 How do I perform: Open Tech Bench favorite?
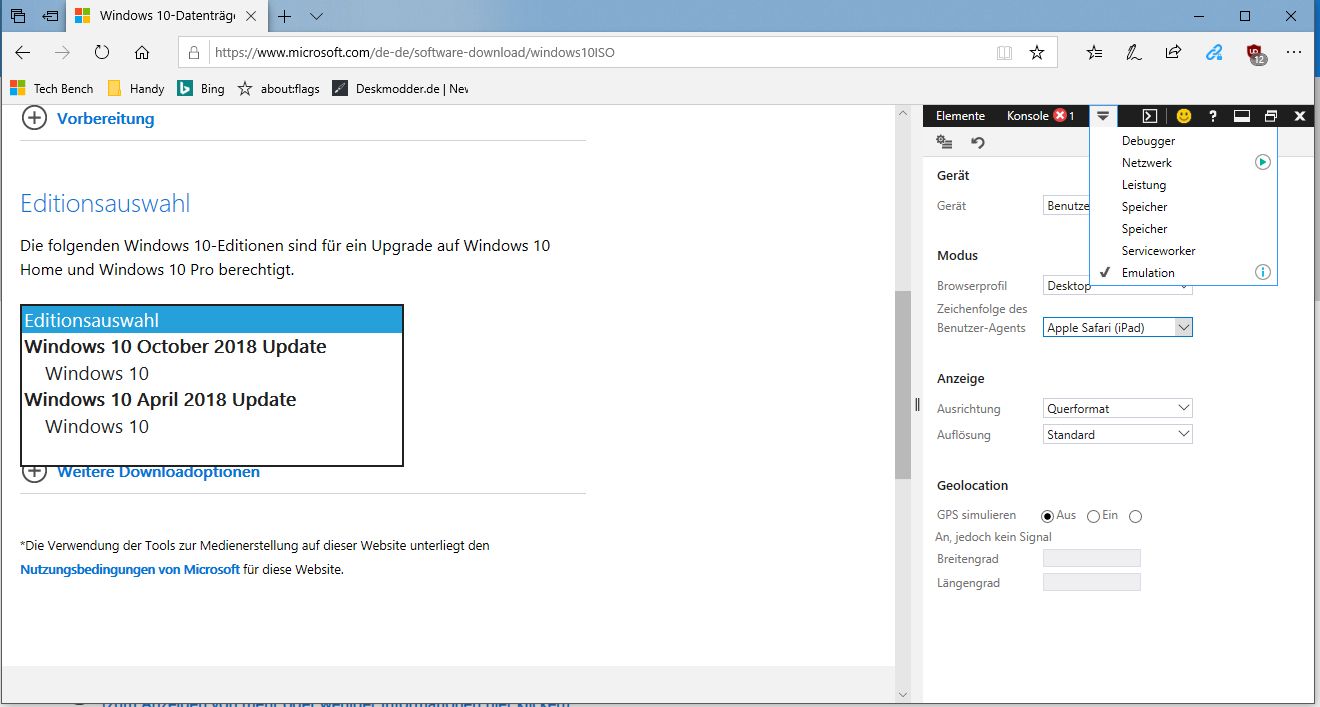coord(52,88)
